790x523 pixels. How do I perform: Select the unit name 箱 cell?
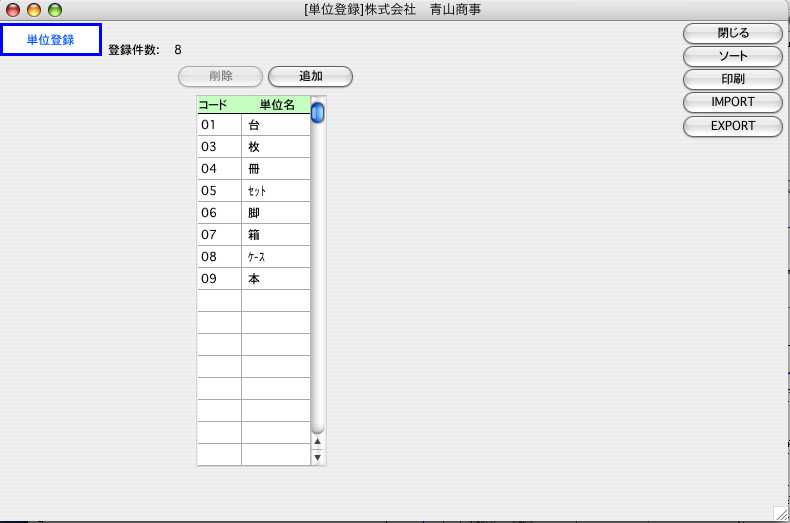pos(275,235)
